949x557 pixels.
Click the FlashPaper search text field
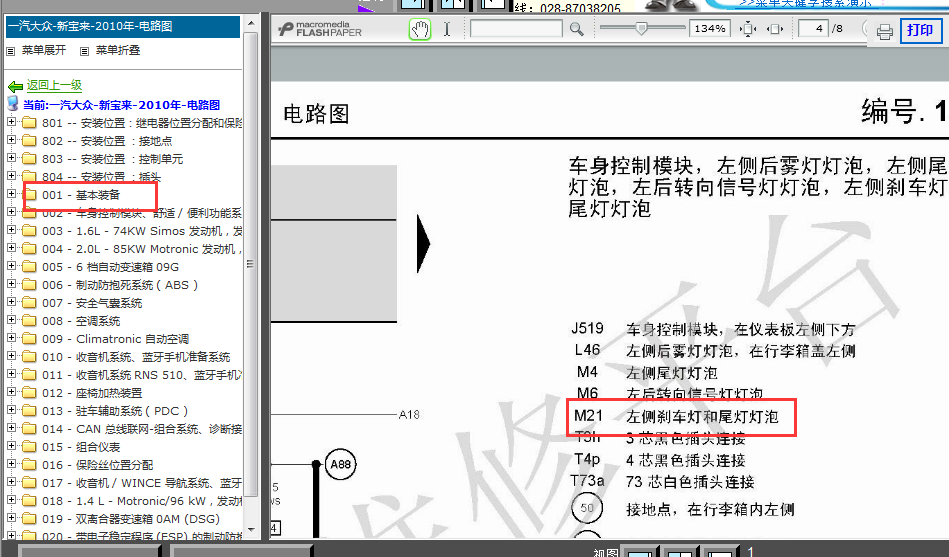[516, 28]
